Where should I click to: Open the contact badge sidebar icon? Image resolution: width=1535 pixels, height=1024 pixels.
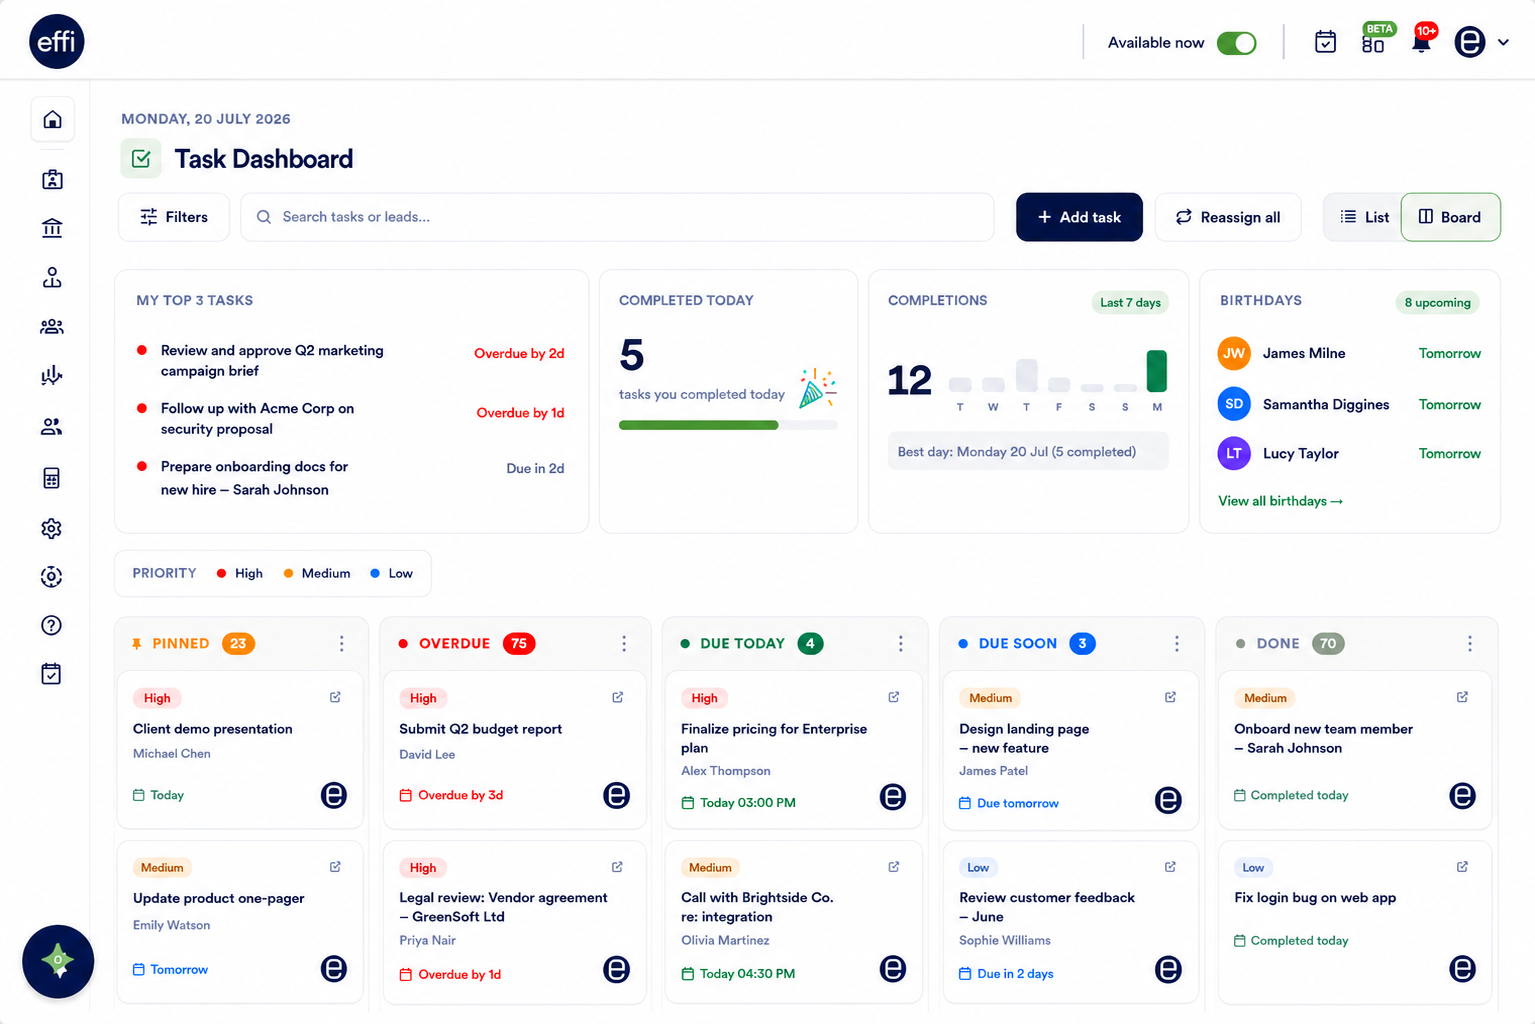[52, 179]
